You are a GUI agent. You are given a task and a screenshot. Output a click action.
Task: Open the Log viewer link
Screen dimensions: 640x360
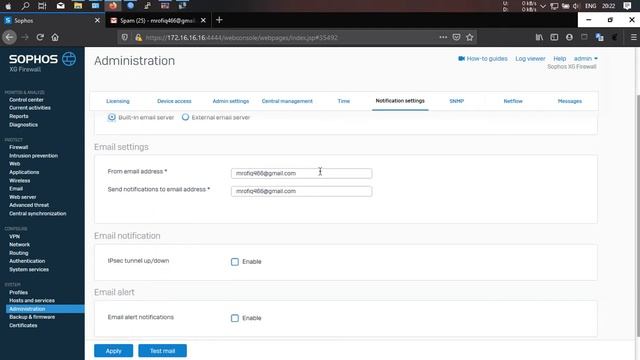click(x=530, y=59)
